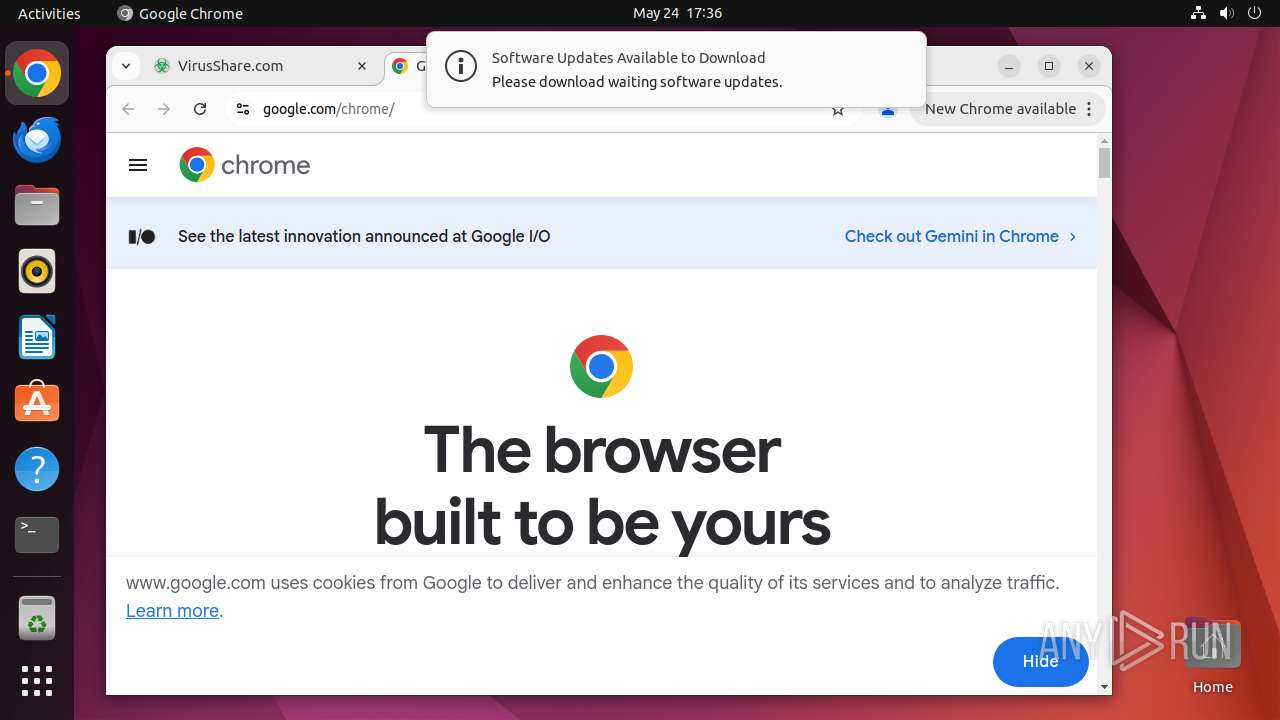Open the Files manager dock icon
Viewport: 1280px width, 720px height.
click(37, 206)
